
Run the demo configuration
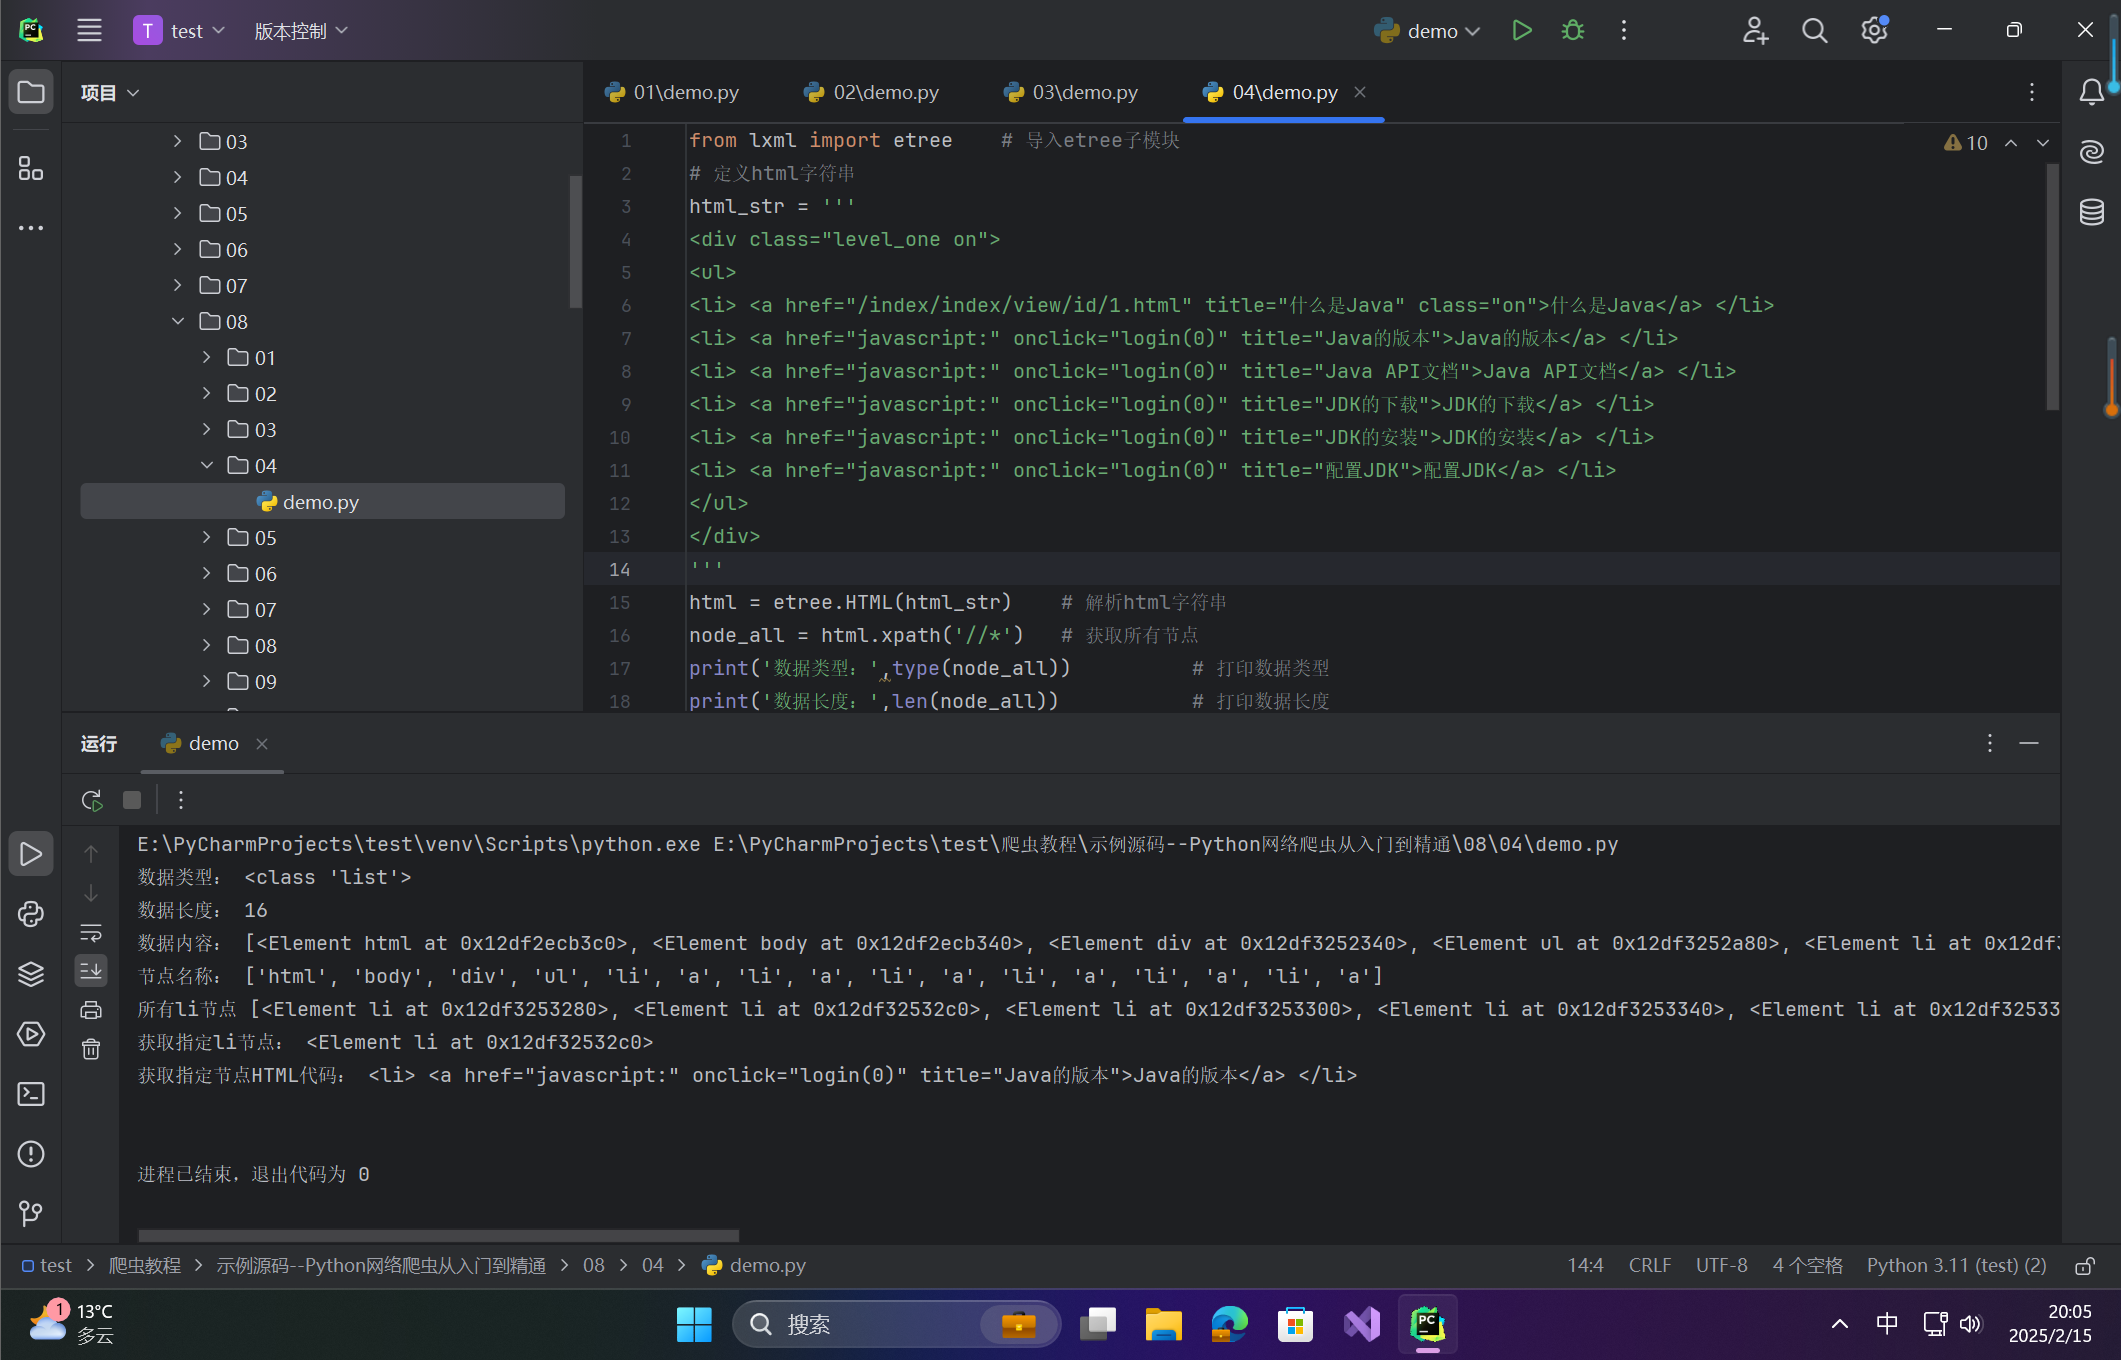[1521, 31]
